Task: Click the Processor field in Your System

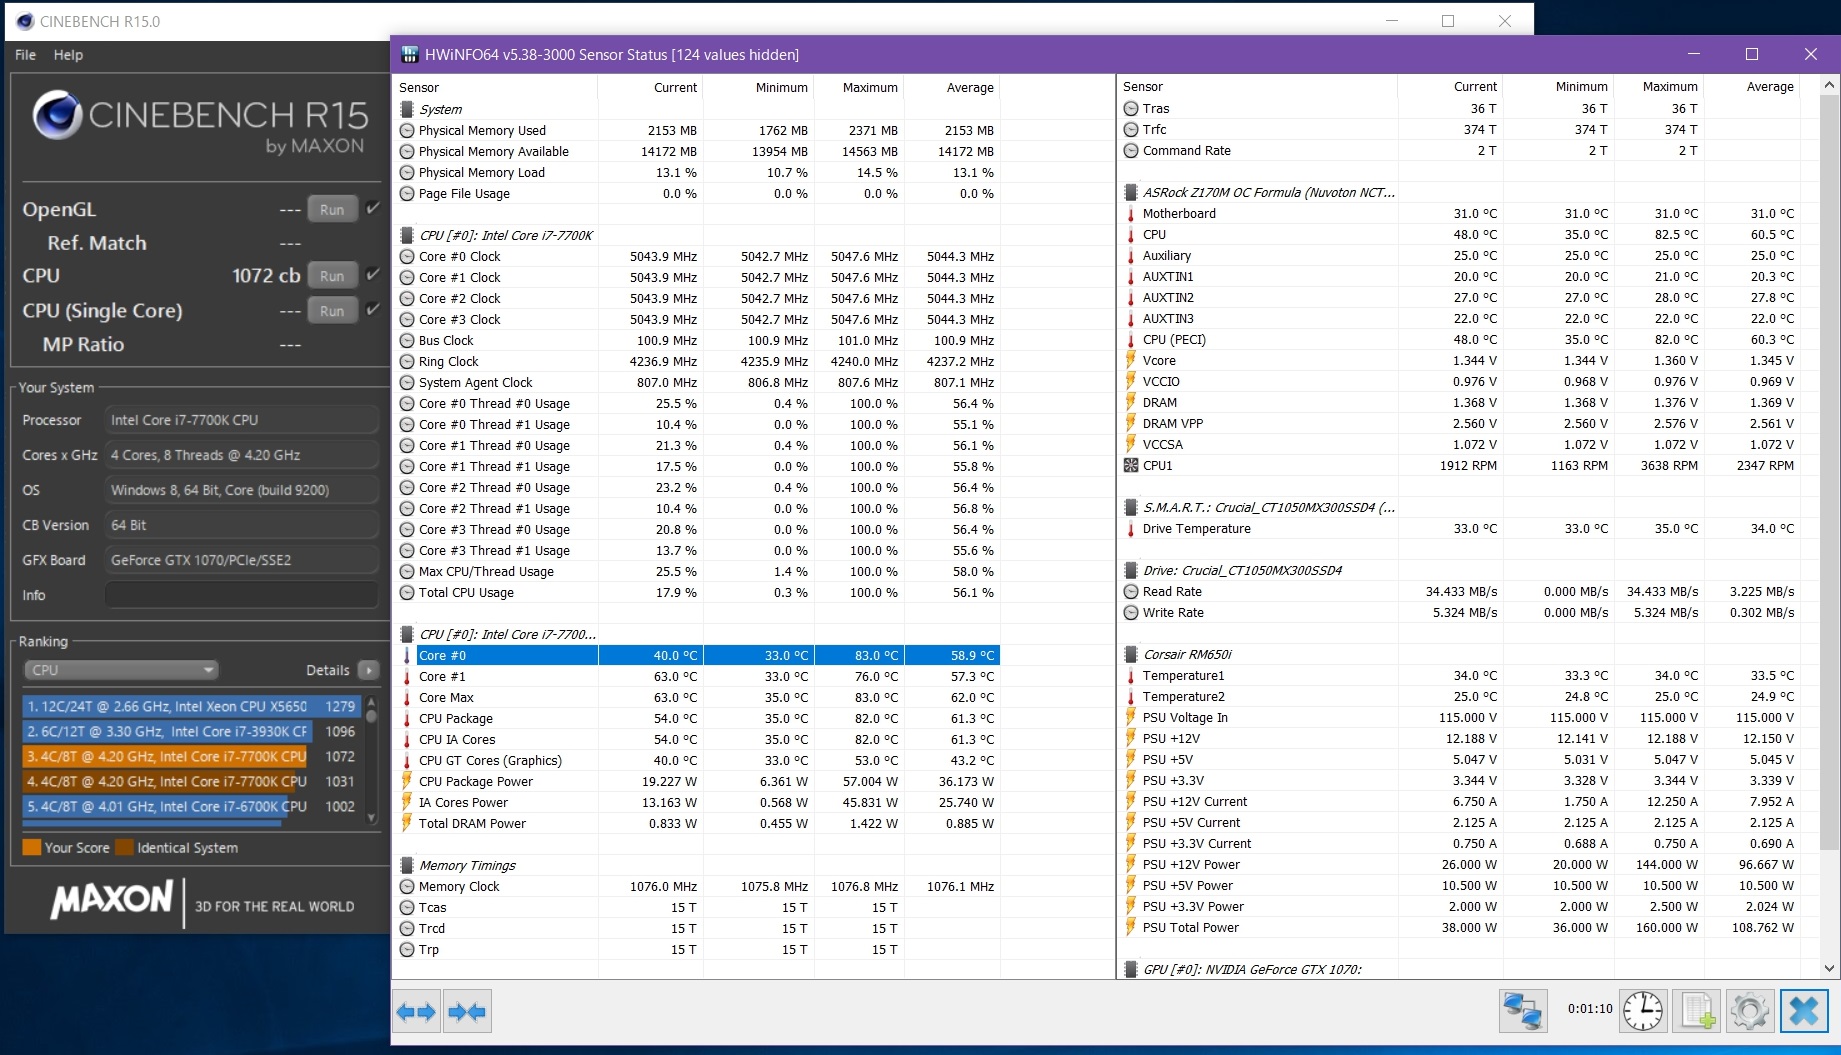Action: (242, 420)
